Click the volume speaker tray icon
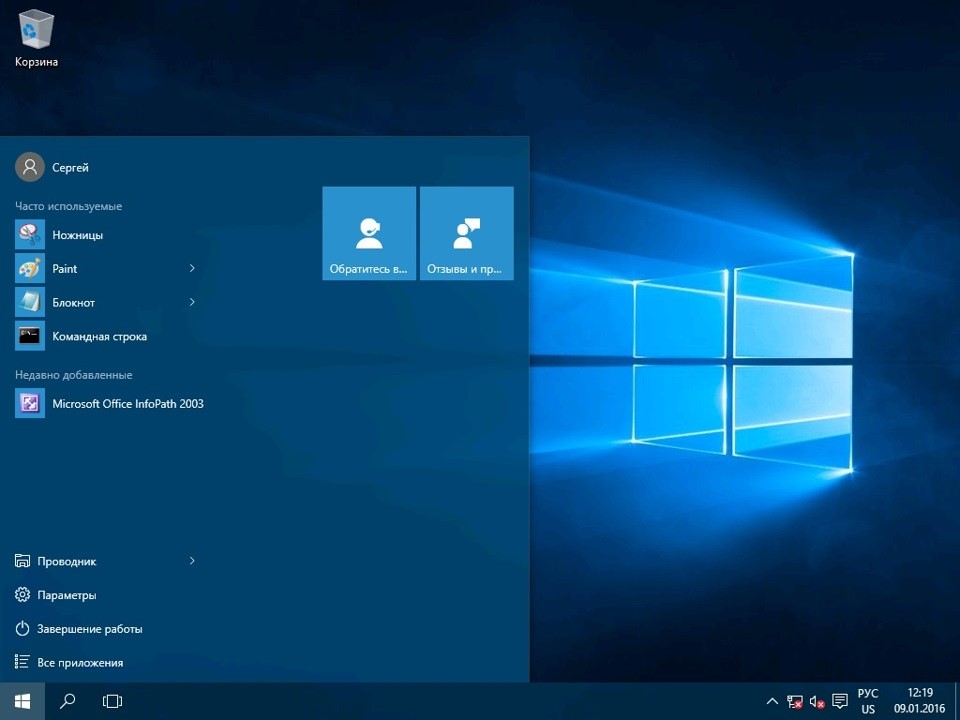 click(817, 701)
